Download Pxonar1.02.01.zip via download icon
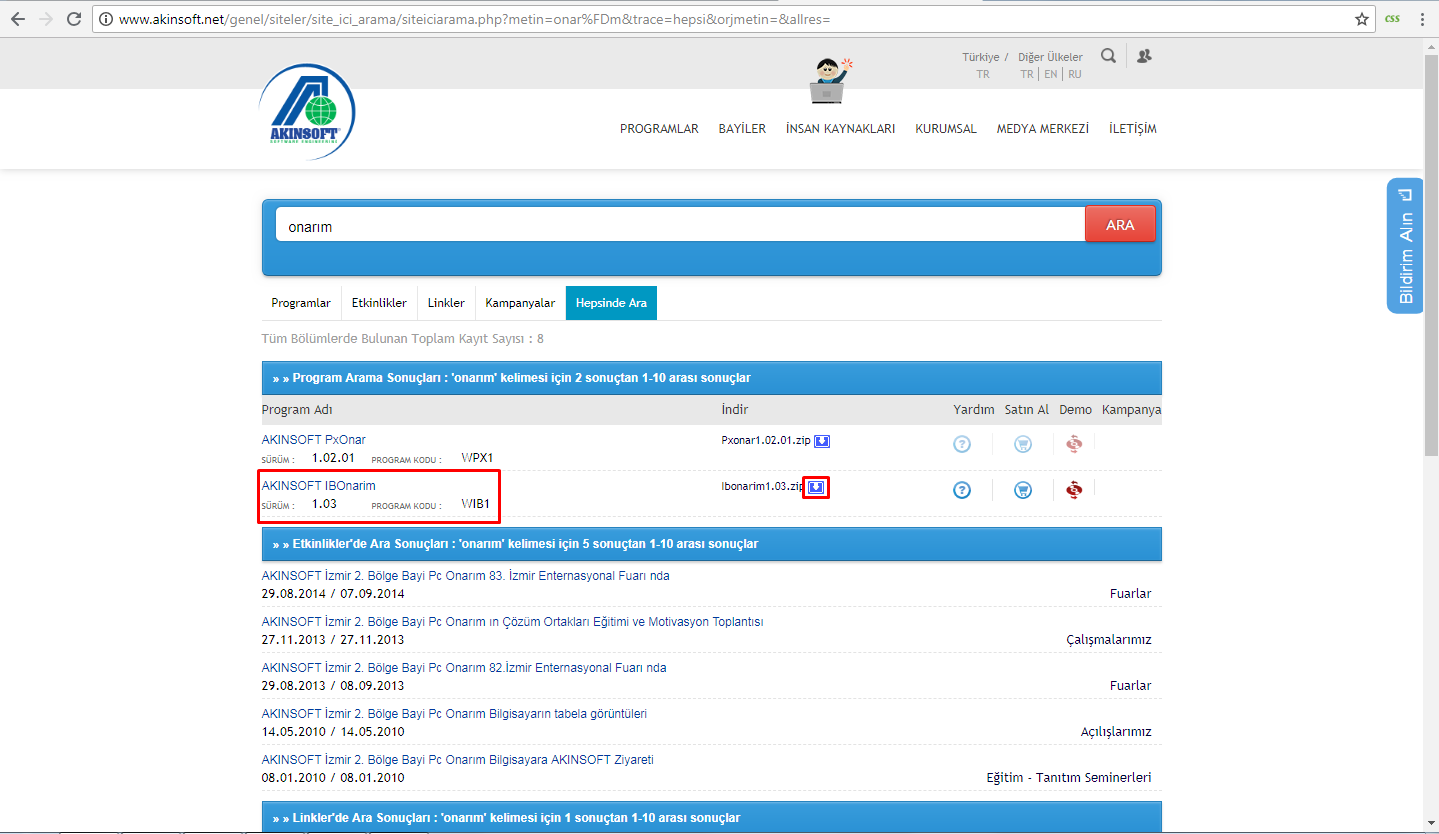The width and height of the screenshot is (1439, 834). [x=821, y=440]
